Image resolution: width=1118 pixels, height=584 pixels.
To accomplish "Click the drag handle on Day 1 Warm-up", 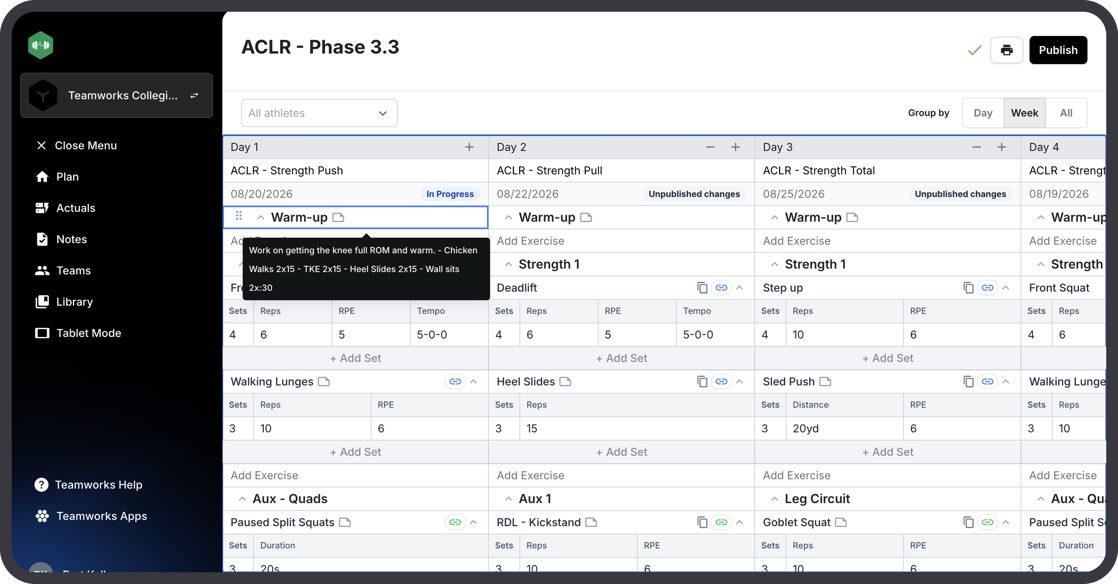I will click(239, 216).
